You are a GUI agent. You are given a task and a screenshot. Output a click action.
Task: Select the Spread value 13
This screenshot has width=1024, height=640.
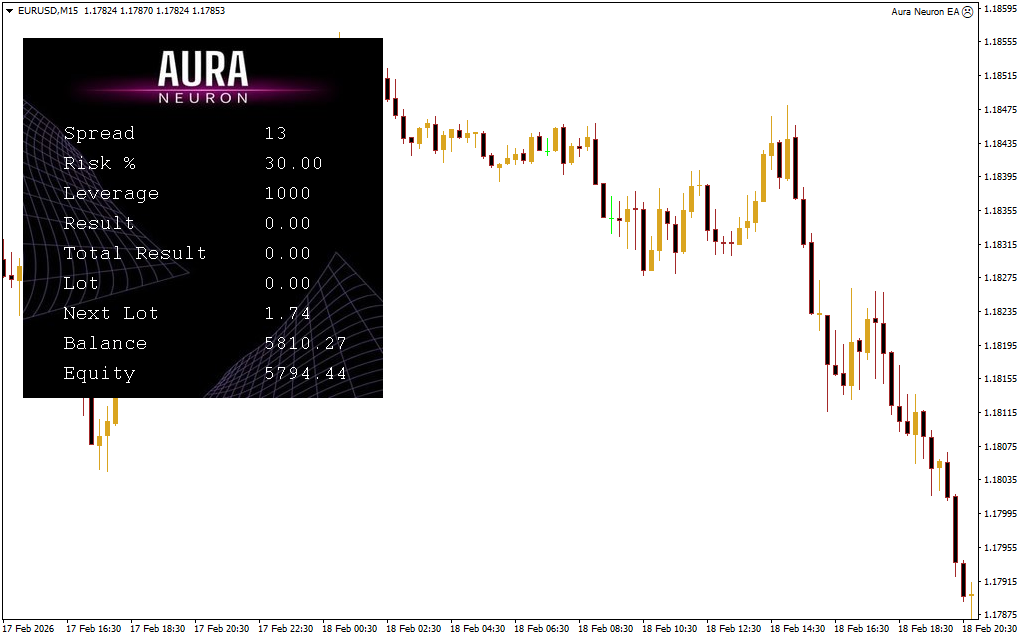(x=275, y=133)
